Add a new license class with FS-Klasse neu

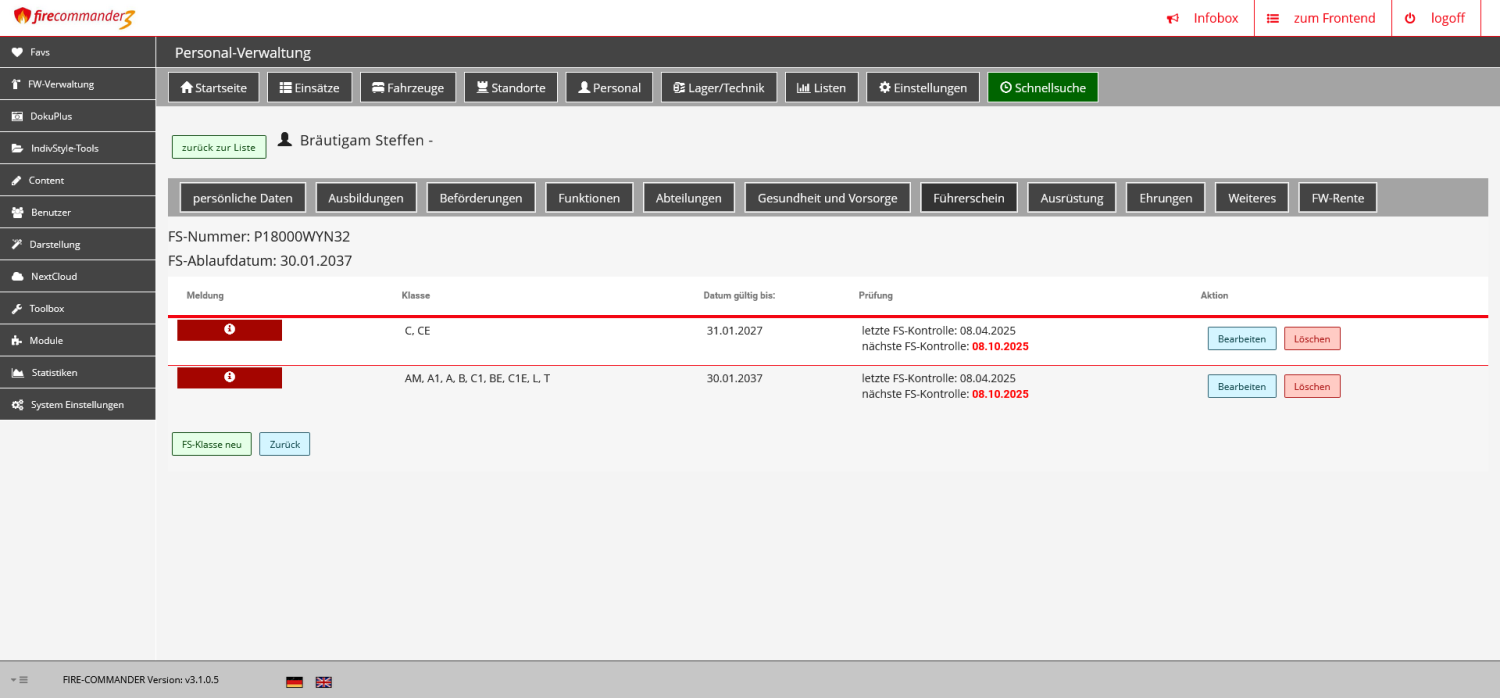click(212, 444)
